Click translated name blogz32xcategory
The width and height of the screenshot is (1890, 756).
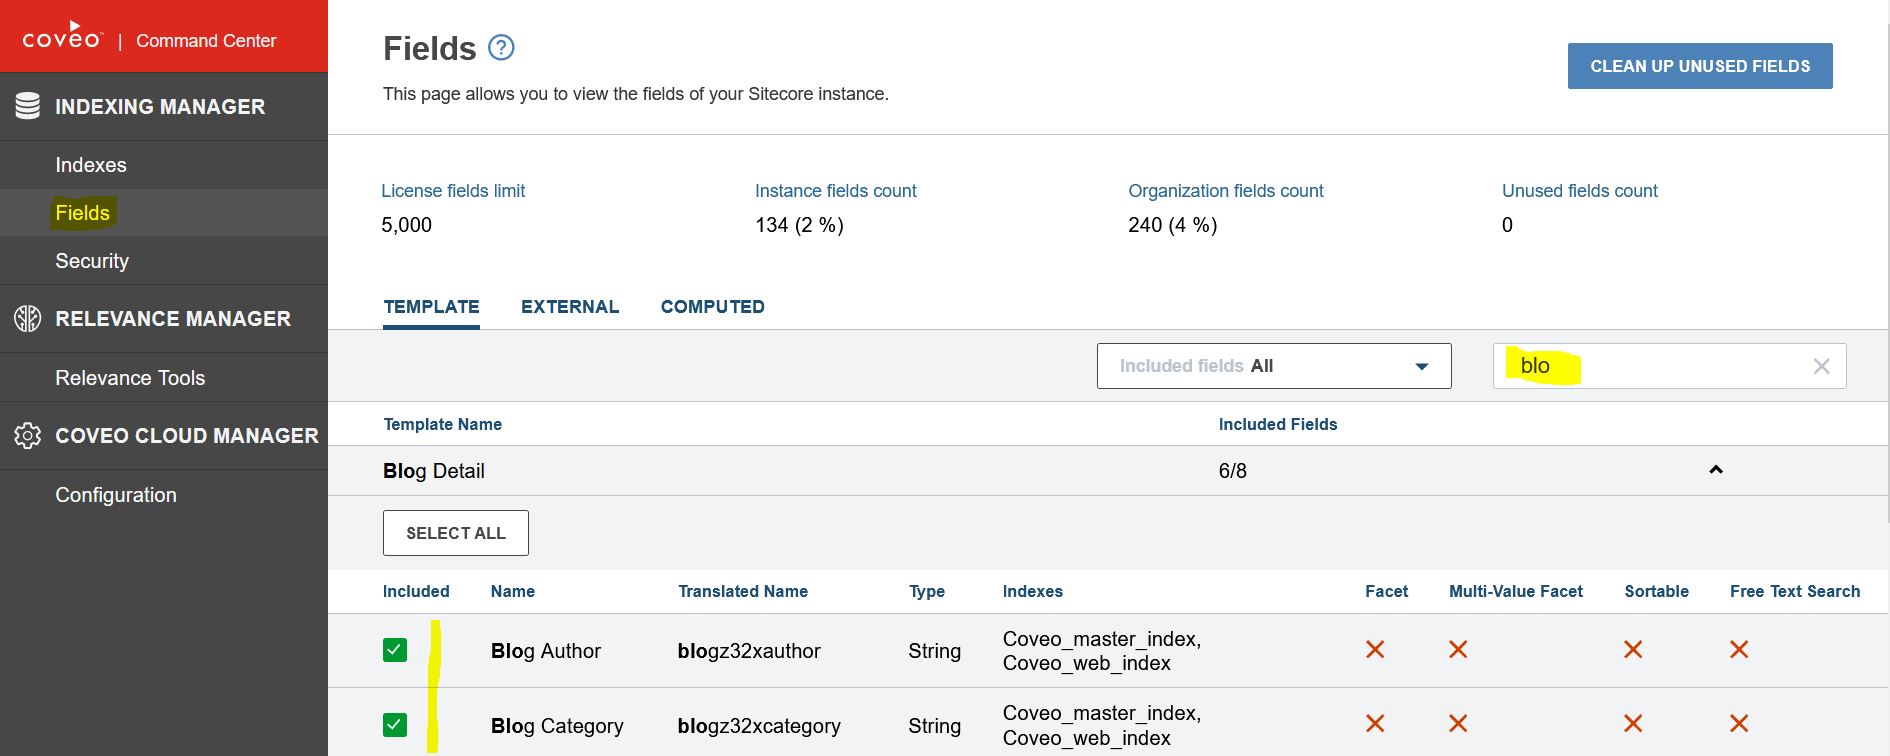(x=759, y=726)
